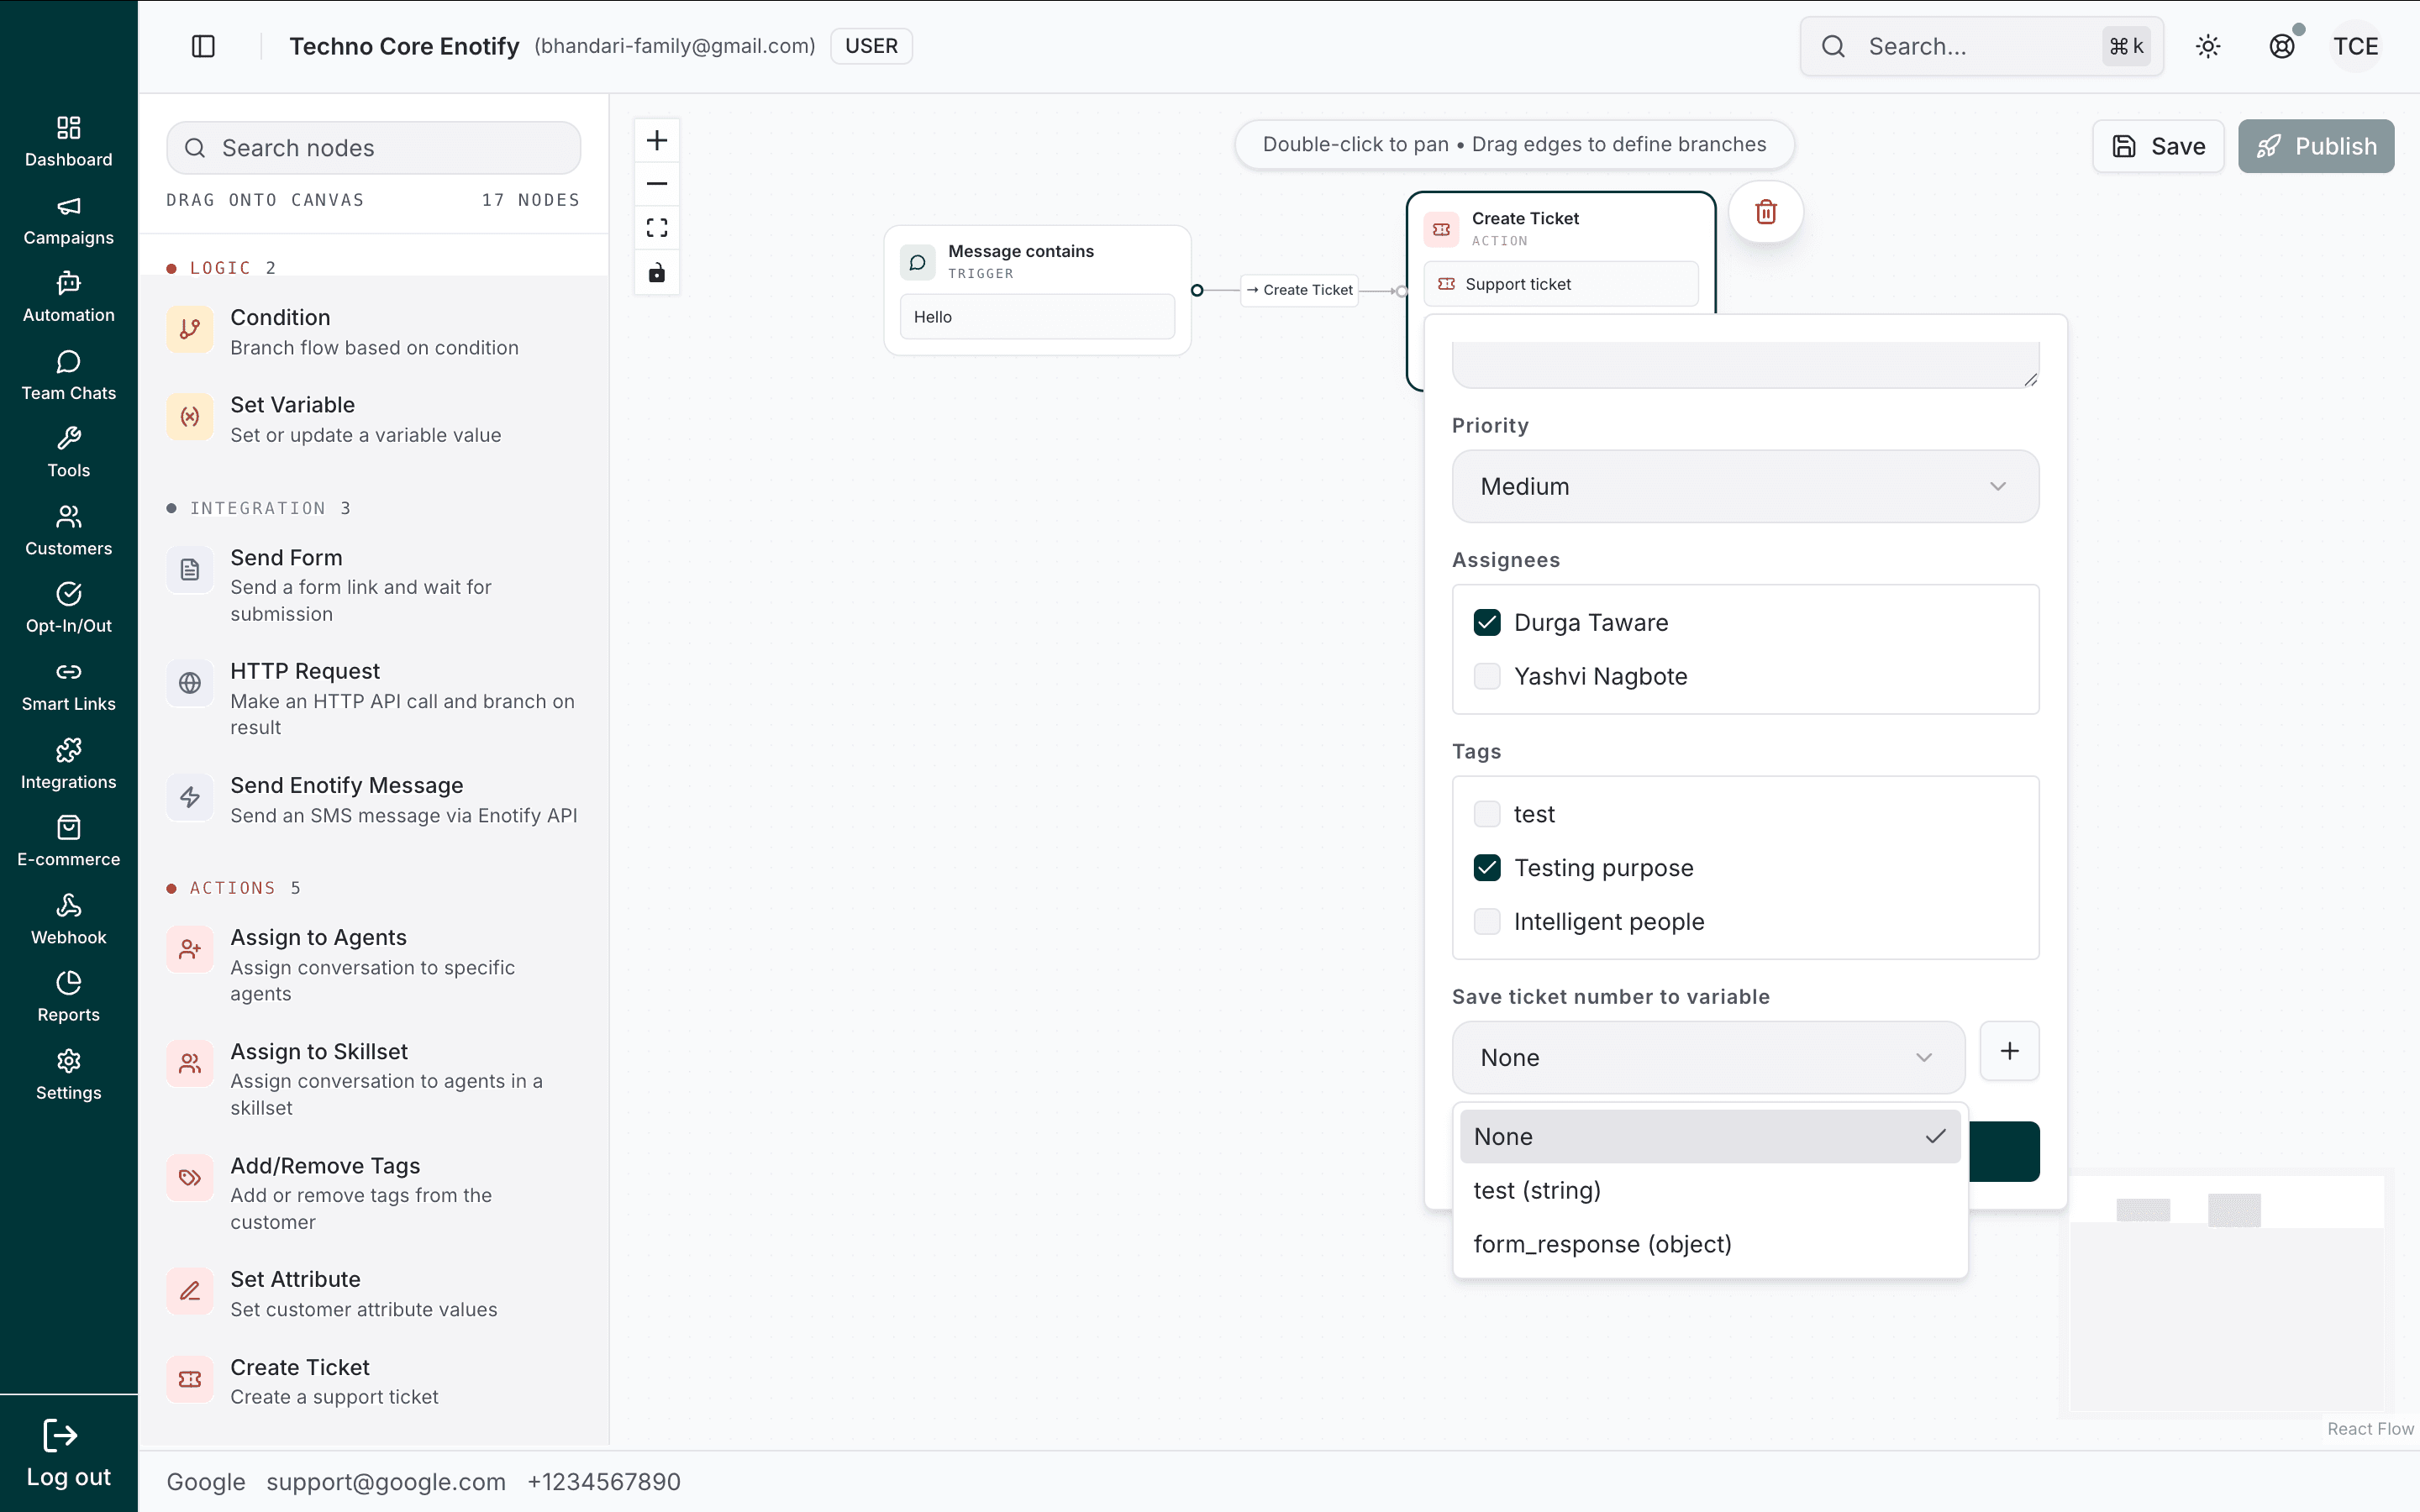Toggle canvas interactivity lock

click(657, 272)
